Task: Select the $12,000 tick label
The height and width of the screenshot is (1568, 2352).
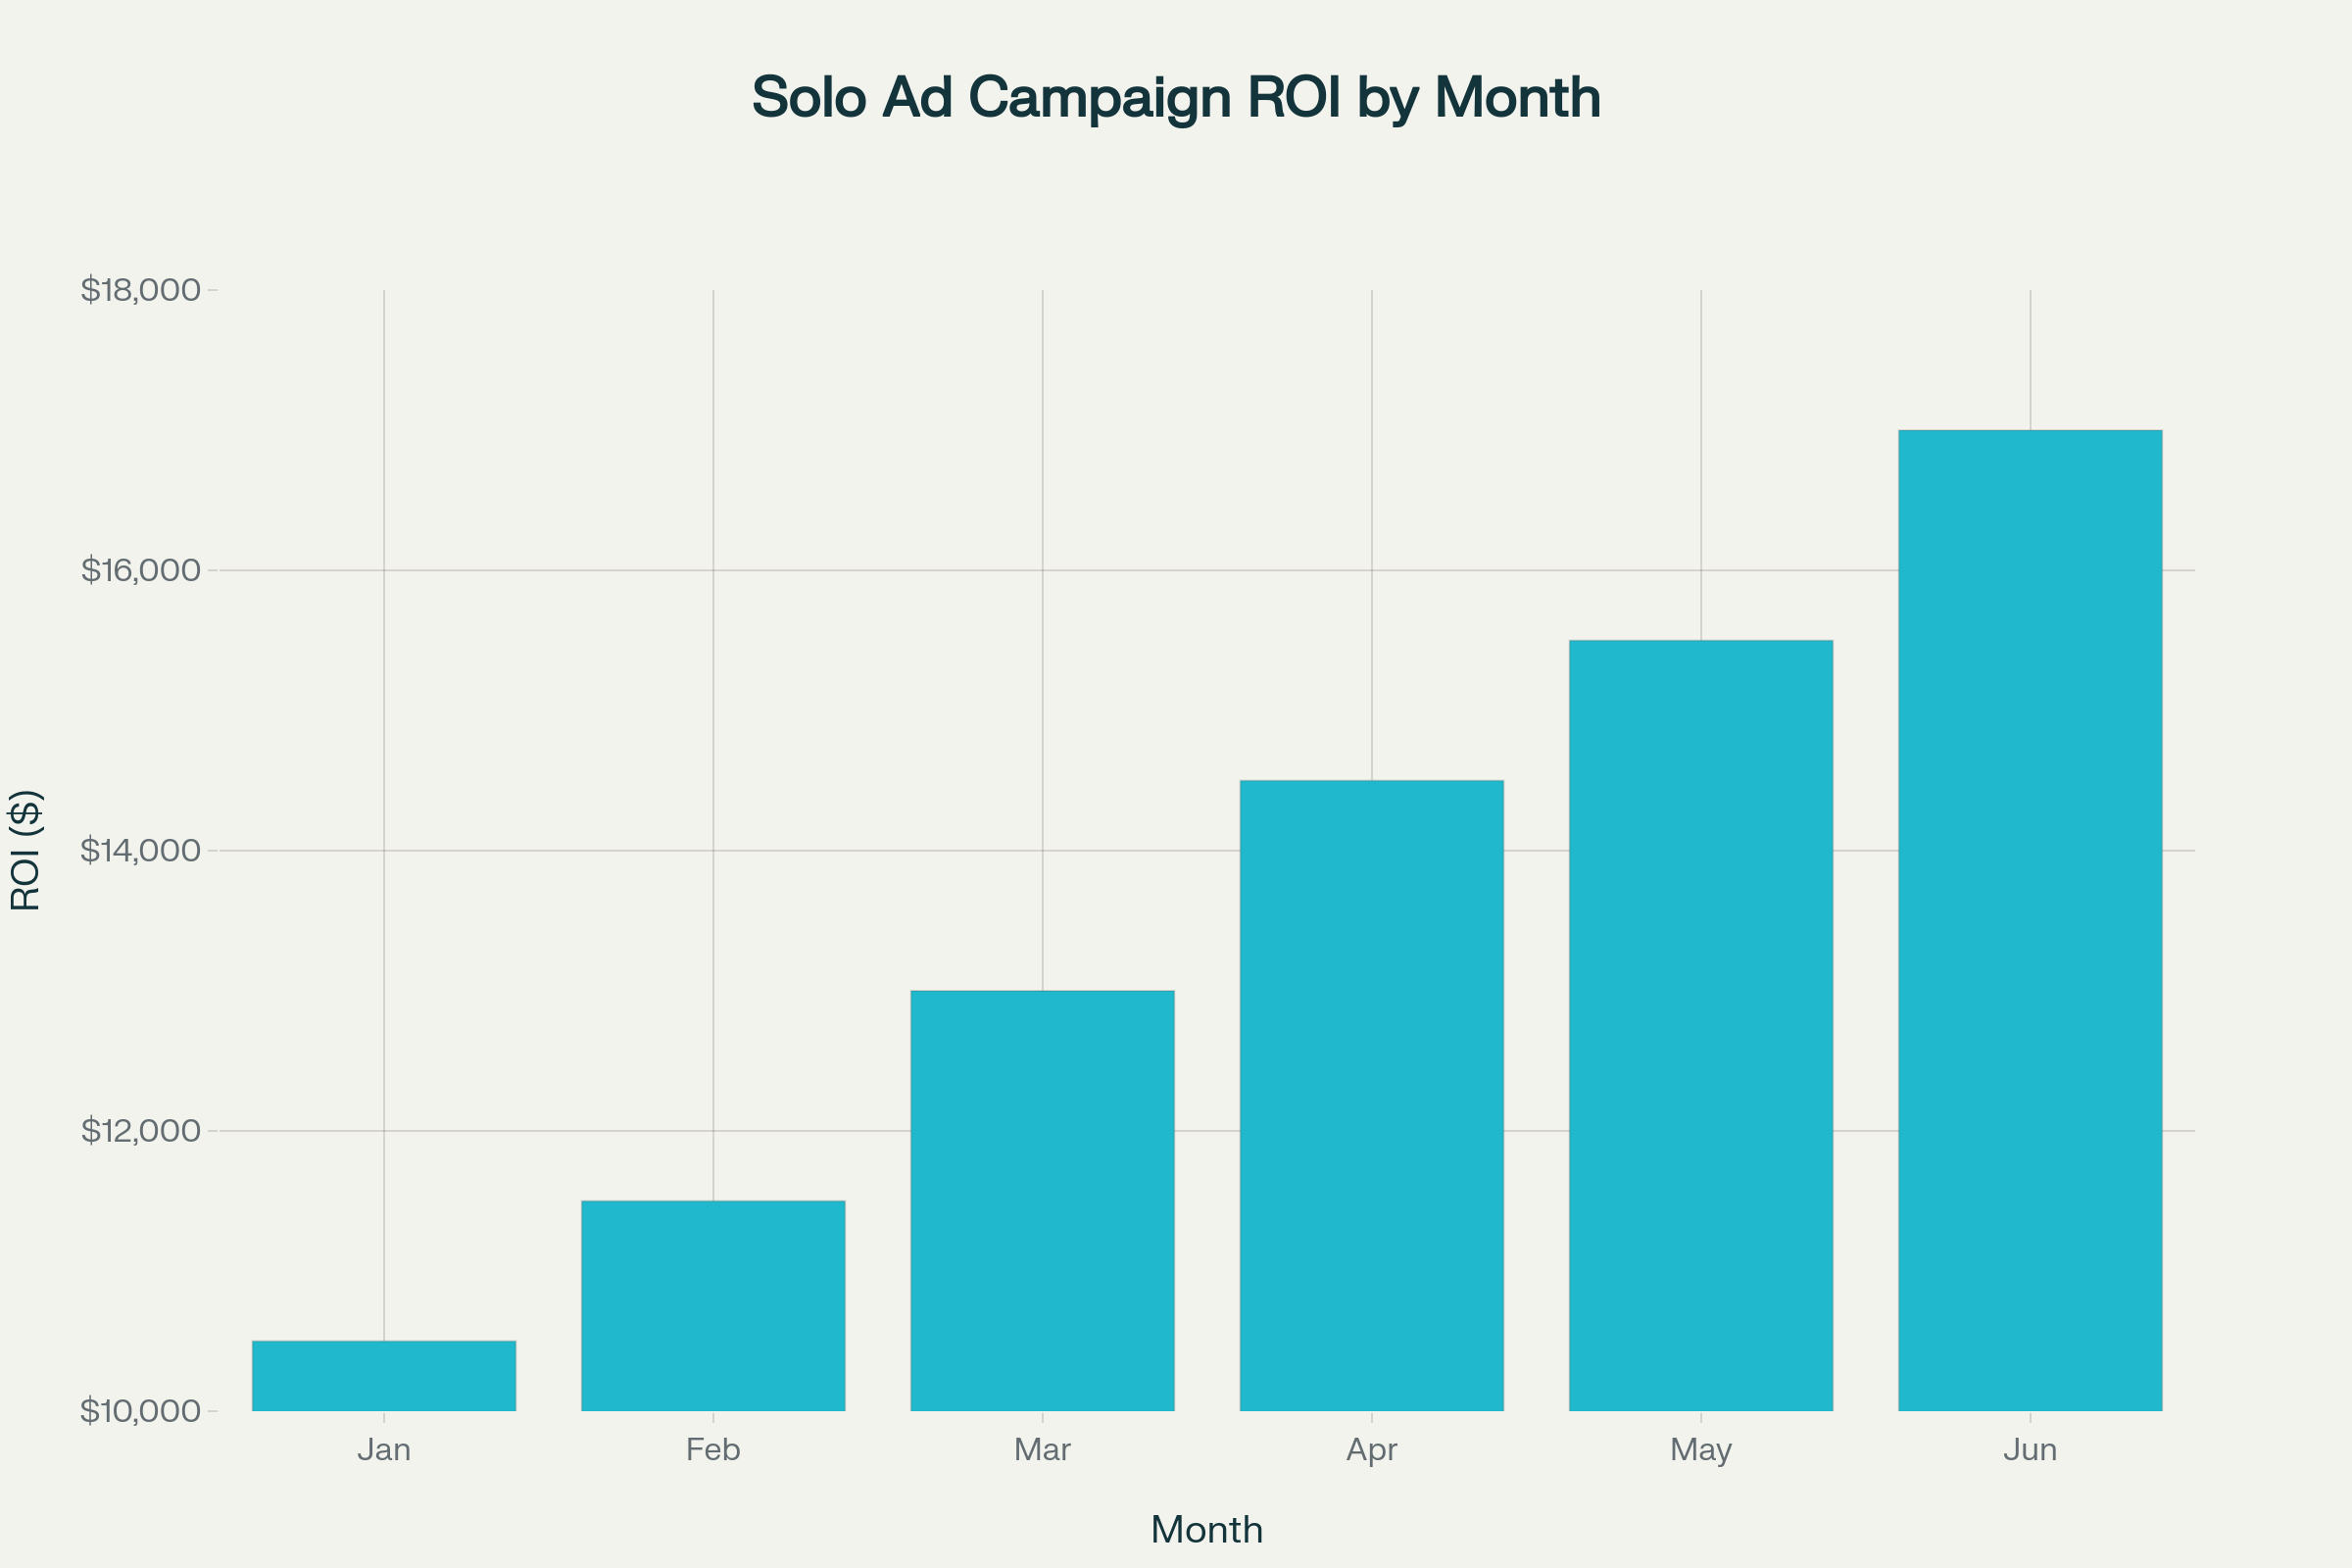Action: click(141, 1131)
